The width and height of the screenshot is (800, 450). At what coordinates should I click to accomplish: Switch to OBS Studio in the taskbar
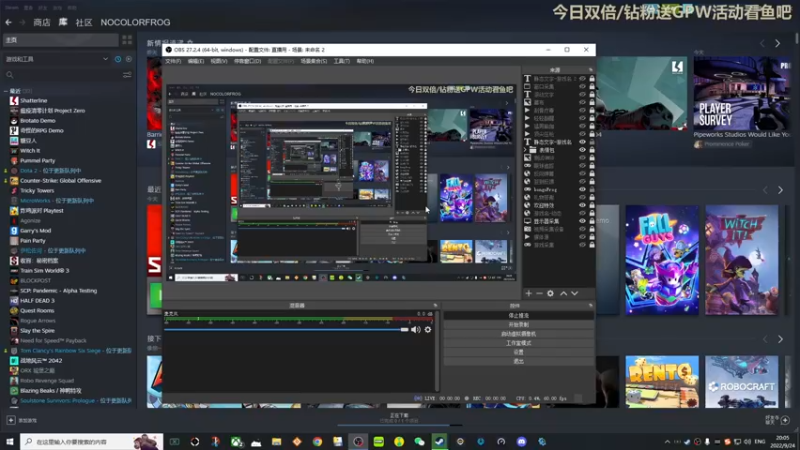tap(358, 442)
